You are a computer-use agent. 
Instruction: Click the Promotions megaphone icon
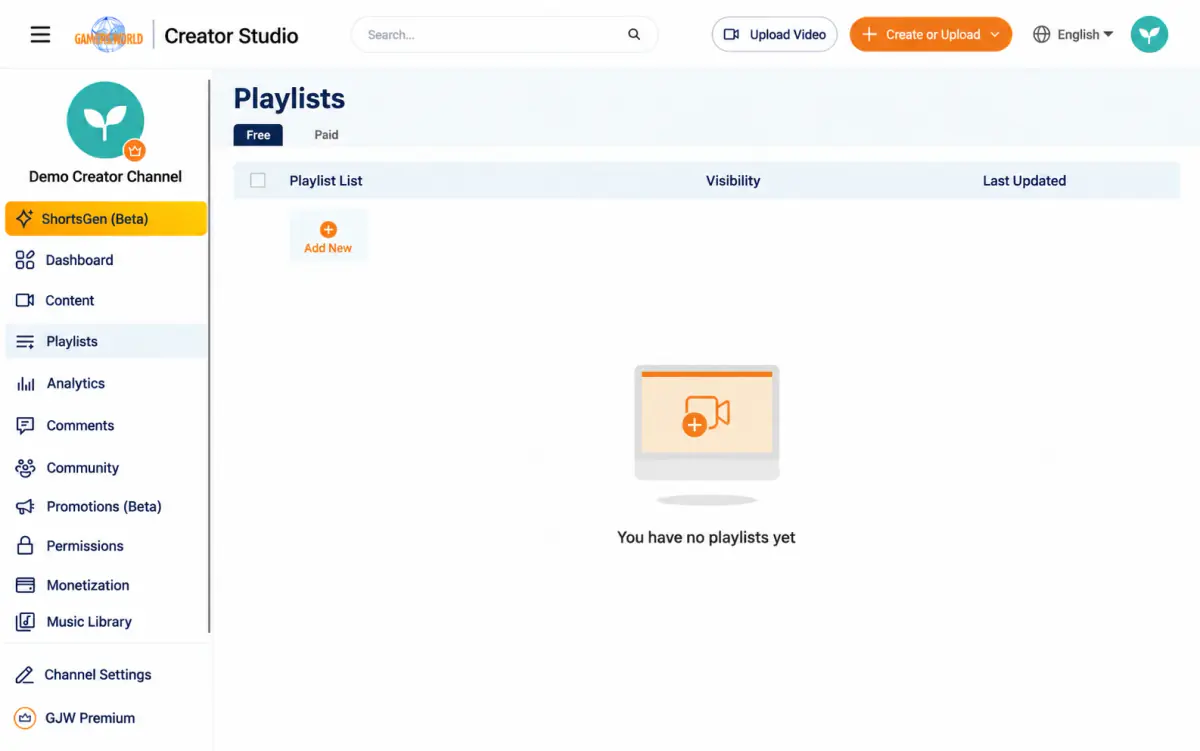(25, 507)
